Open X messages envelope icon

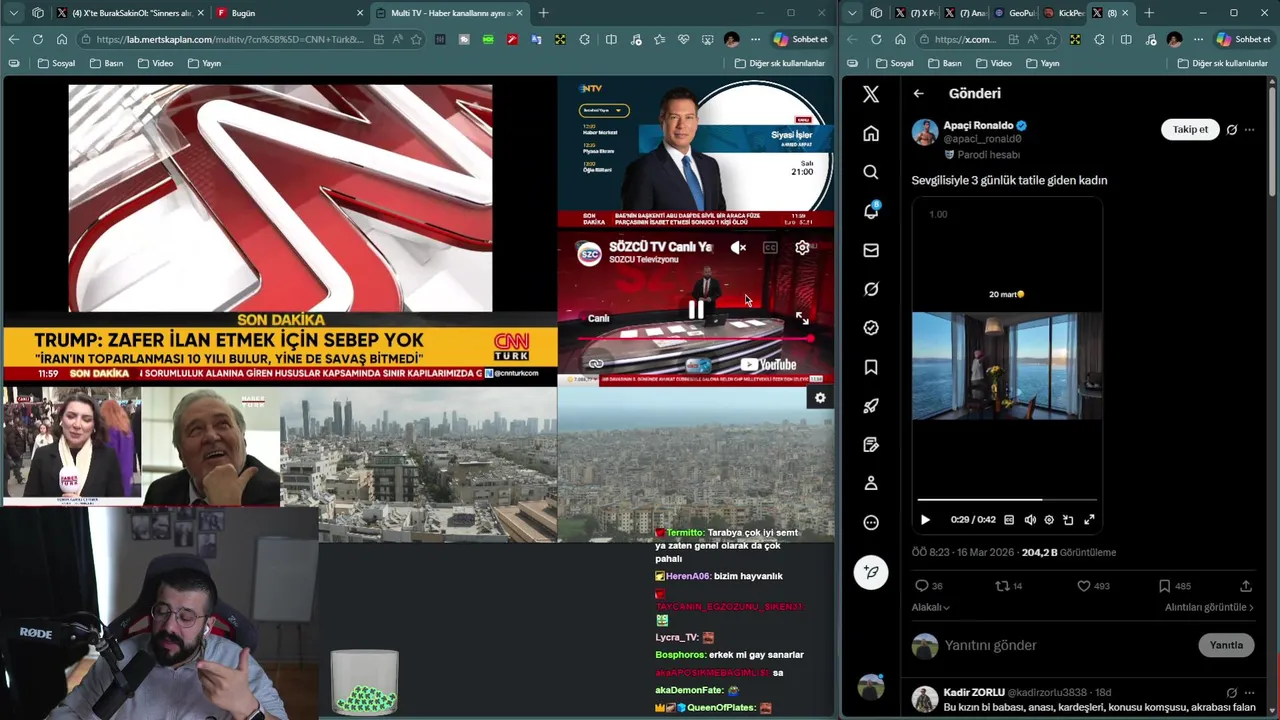pyautogui.click(x=871, y=250)
